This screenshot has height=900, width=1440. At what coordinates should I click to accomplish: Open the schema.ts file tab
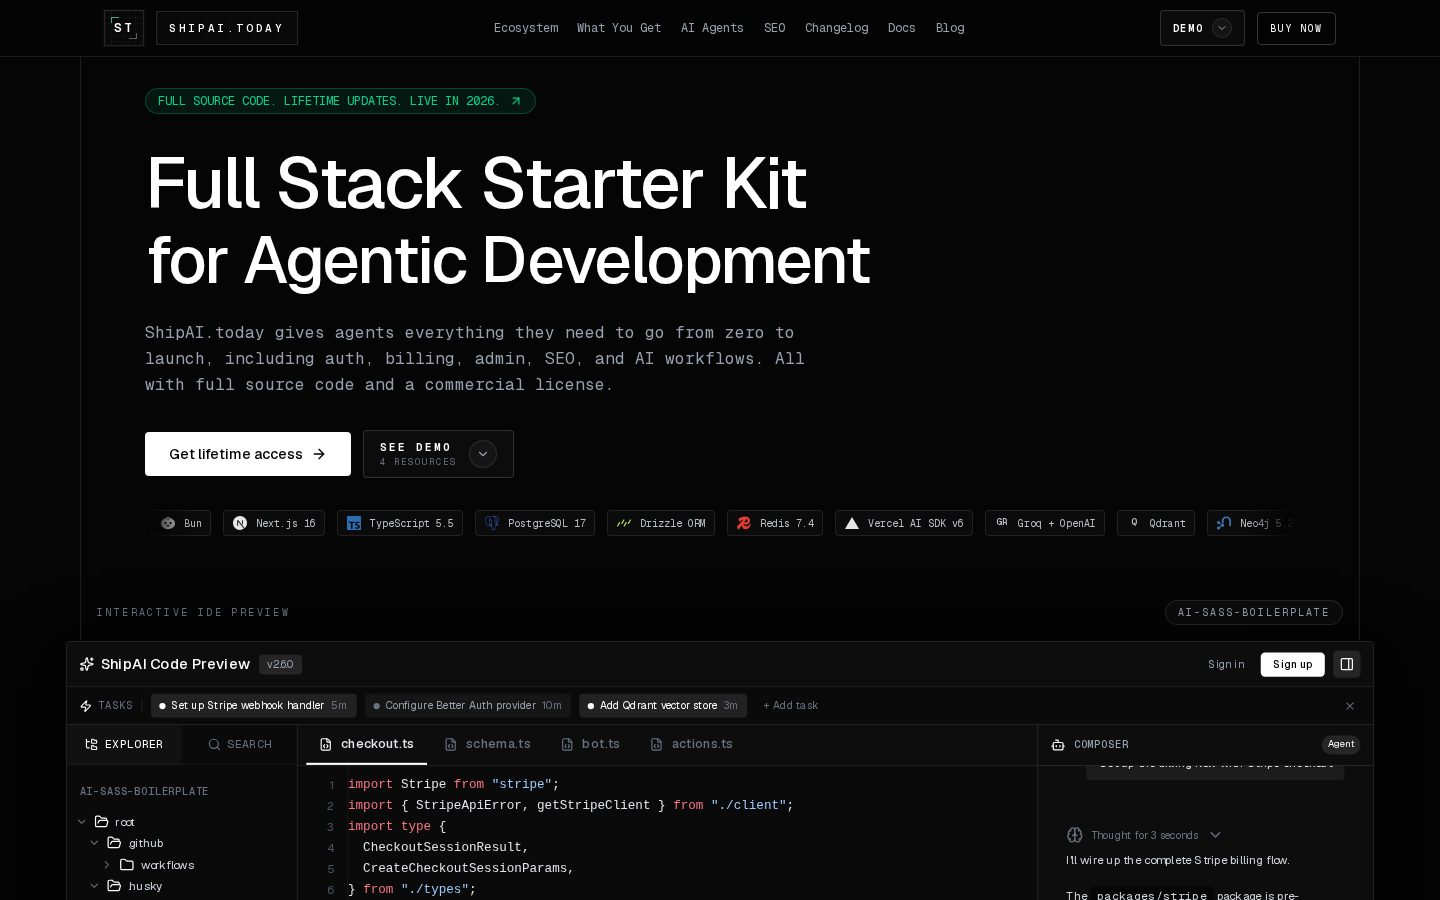coord(488,745)
